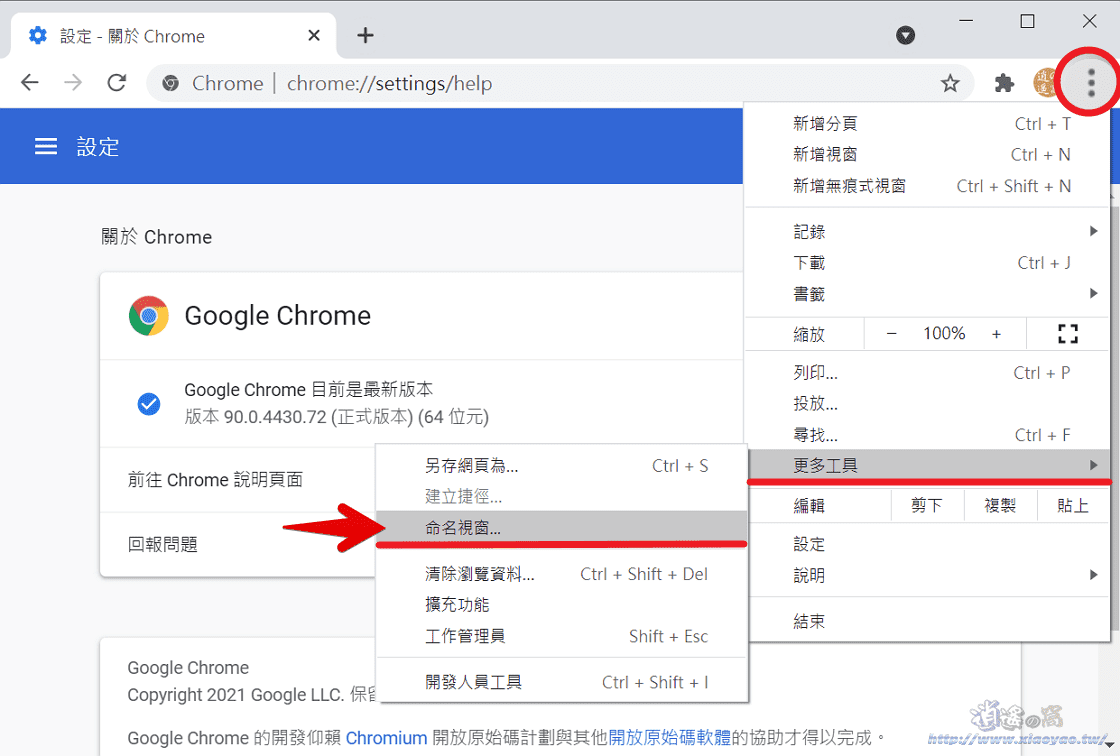The width and height of the screenshot is (1120, 756).
Task: Close the 設定 - 關於 Chrome tab
Action: (x=314, y=35)
